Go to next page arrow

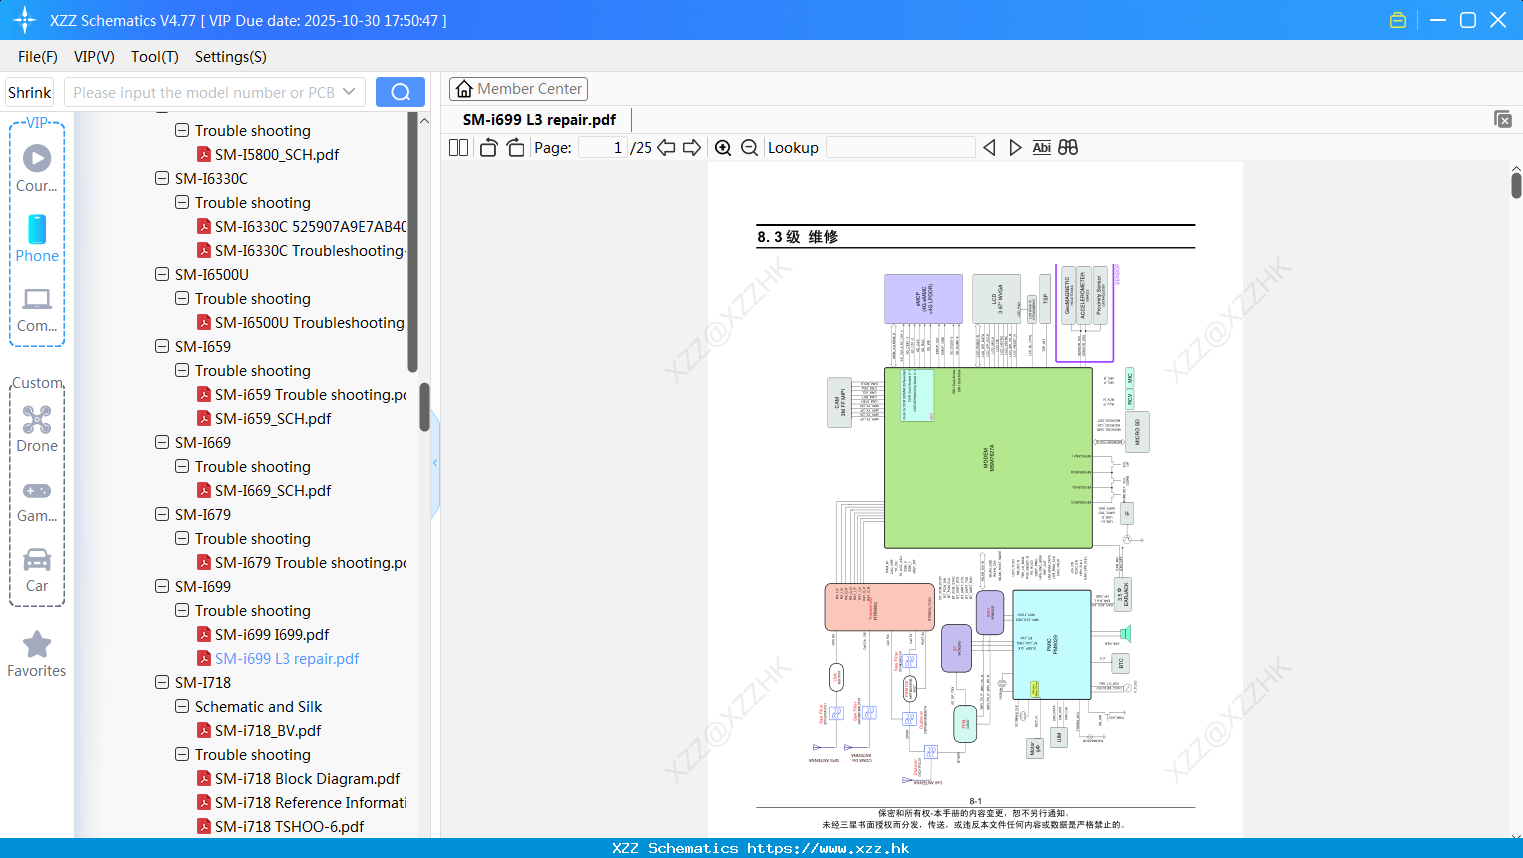[x=692, y=147]
